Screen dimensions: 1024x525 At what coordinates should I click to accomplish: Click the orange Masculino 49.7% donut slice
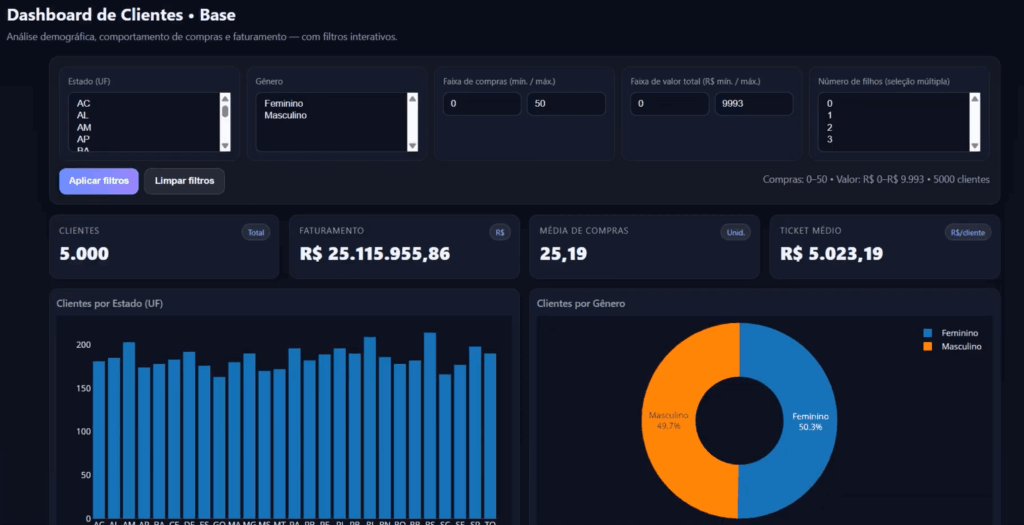(667, 421)
